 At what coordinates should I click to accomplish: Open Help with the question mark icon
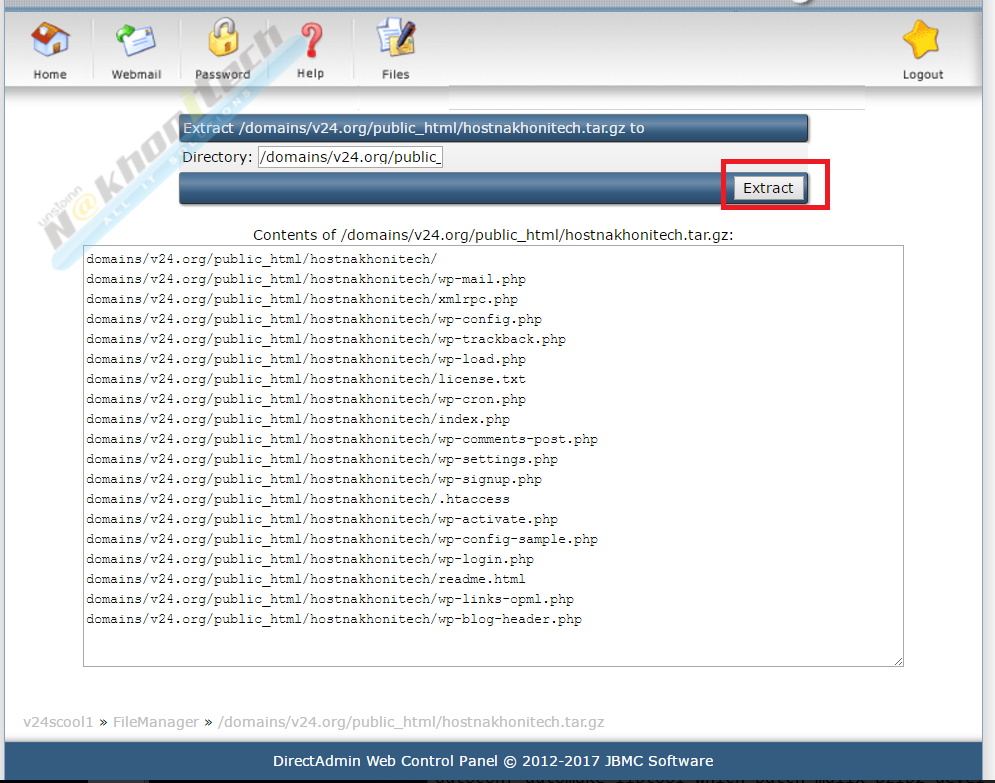coord(311,40)
